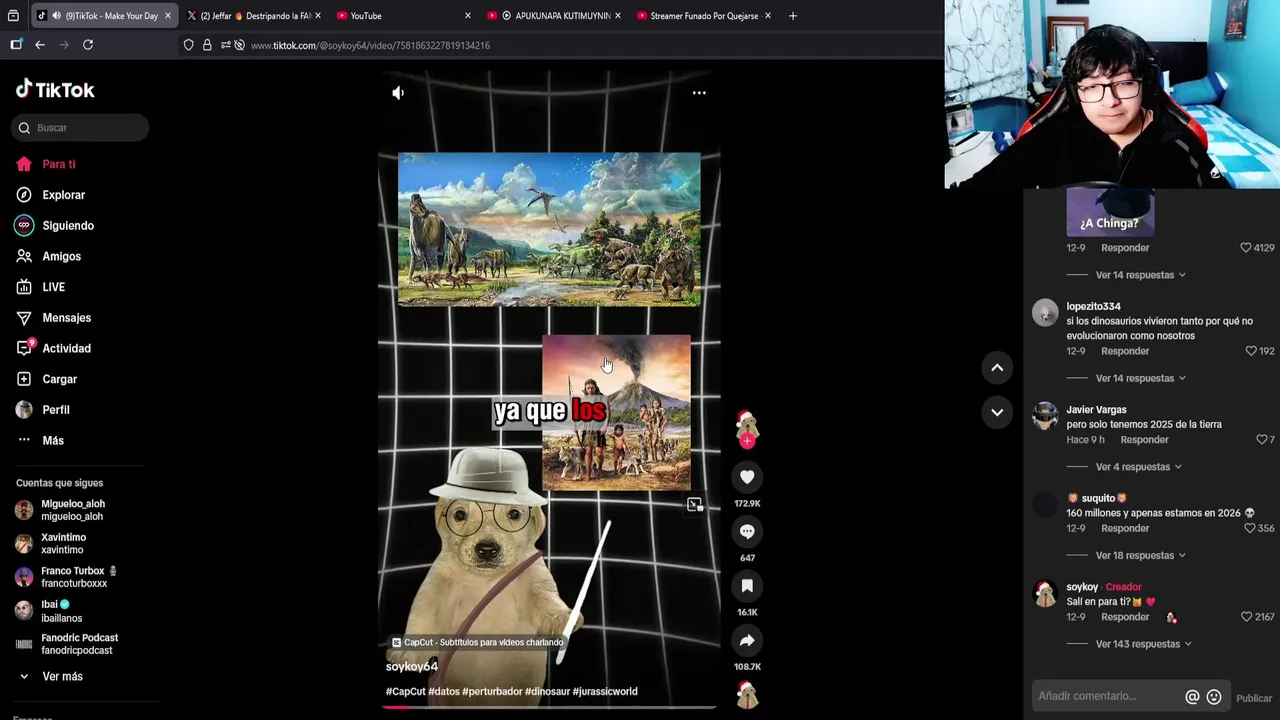This screenshot has width=1280, height=720.
Task: Reply to suquito's comment
Action: pyautogui.click(x=1125, y=528)
